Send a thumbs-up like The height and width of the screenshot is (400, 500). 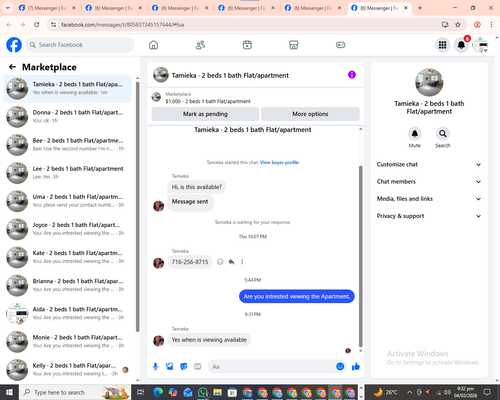point(356,367)
